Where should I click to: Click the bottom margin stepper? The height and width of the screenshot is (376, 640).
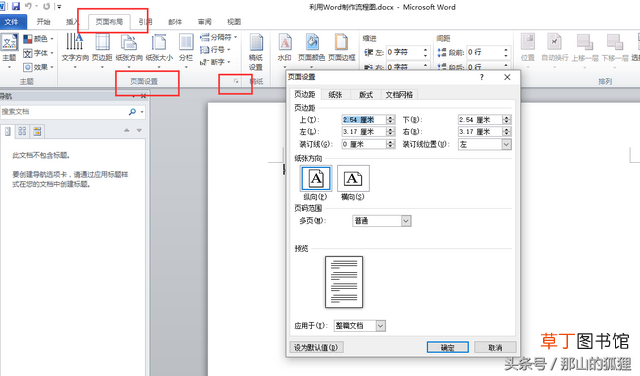pos(507,120)
